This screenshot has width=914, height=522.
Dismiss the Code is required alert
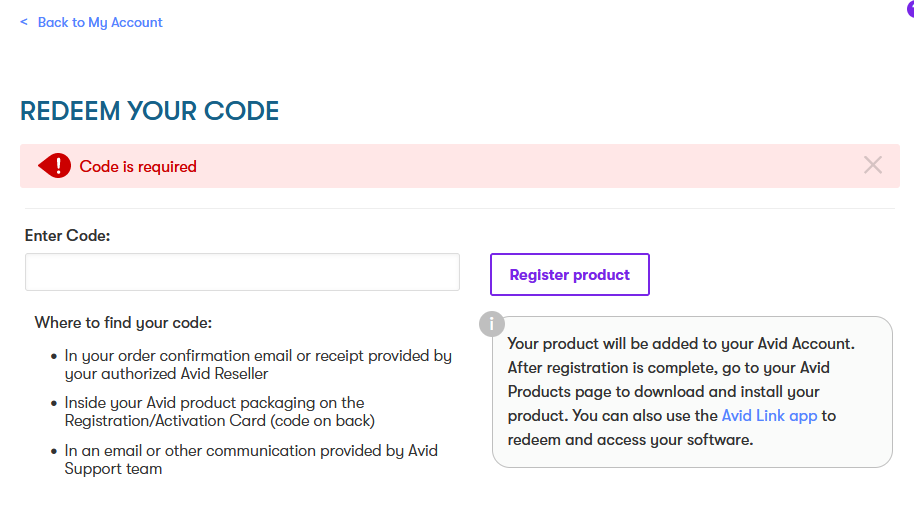coord(873,165)
